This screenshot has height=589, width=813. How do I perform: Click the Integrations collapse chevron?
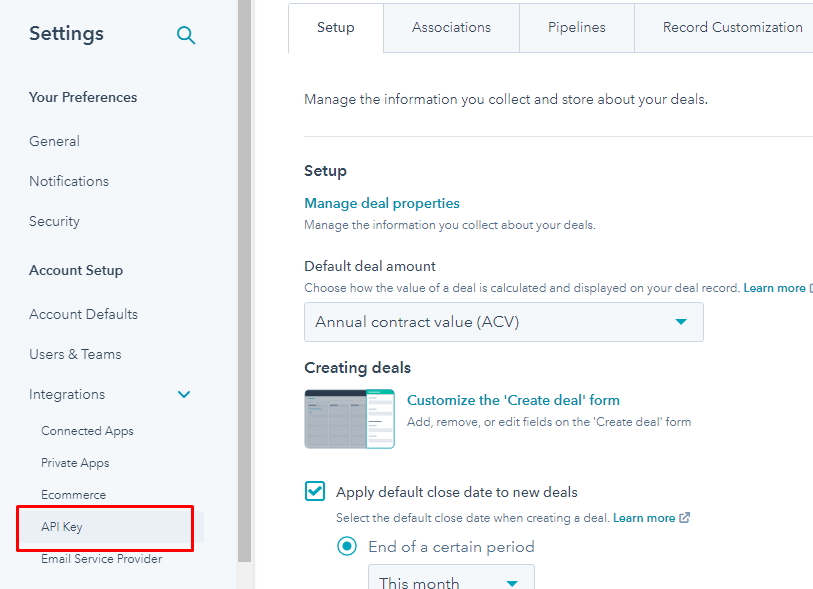[x=184, y=394]
